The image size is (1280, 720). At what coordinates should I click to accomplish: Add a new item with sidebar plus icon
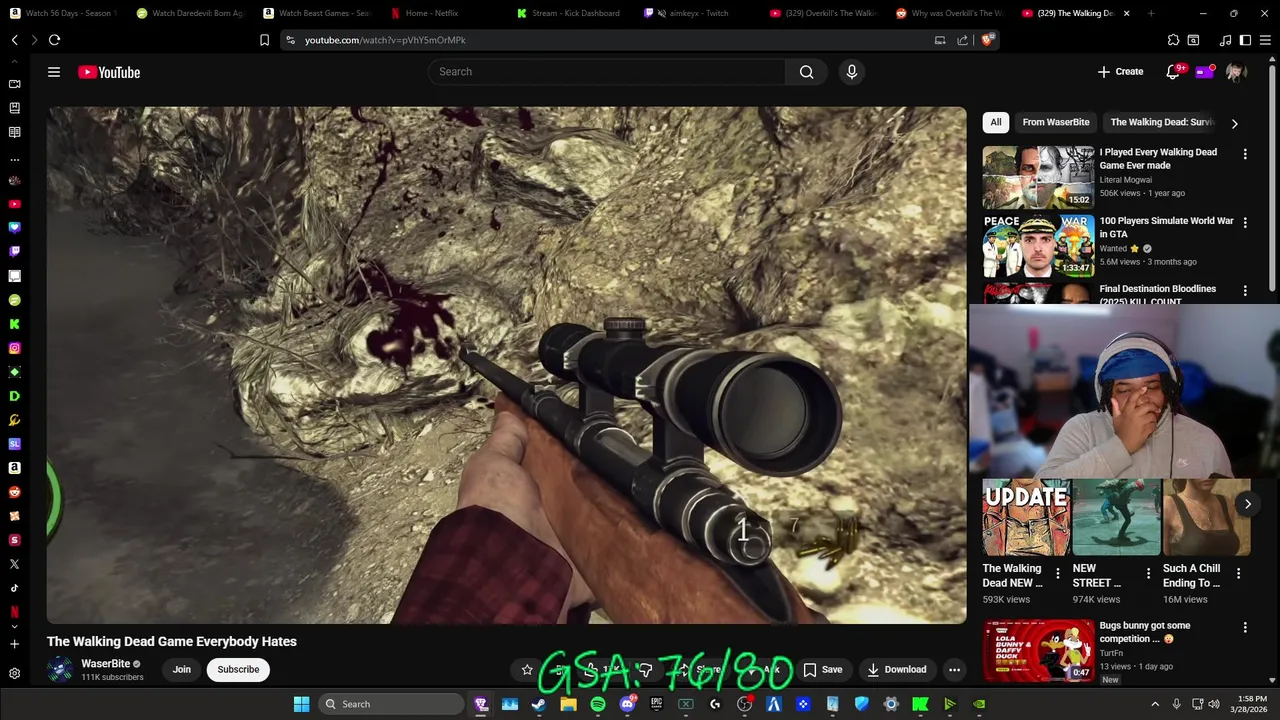tap(14, 644)
